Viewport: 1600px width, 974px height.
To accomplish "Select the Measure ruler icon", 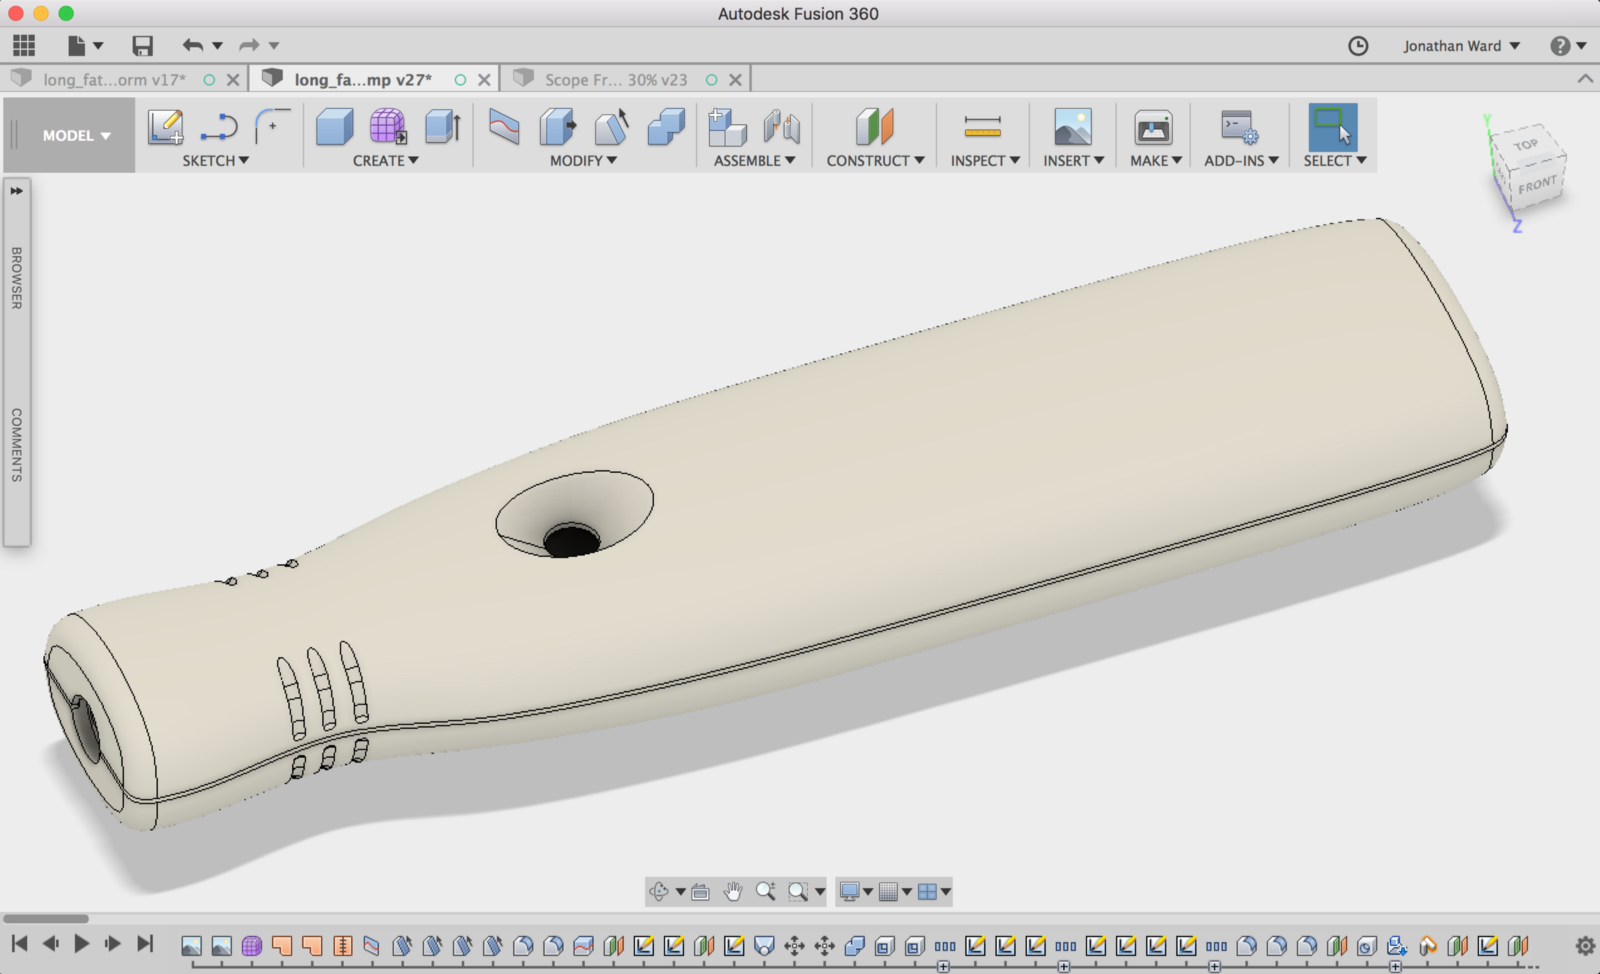I will [x=982, y=128].
